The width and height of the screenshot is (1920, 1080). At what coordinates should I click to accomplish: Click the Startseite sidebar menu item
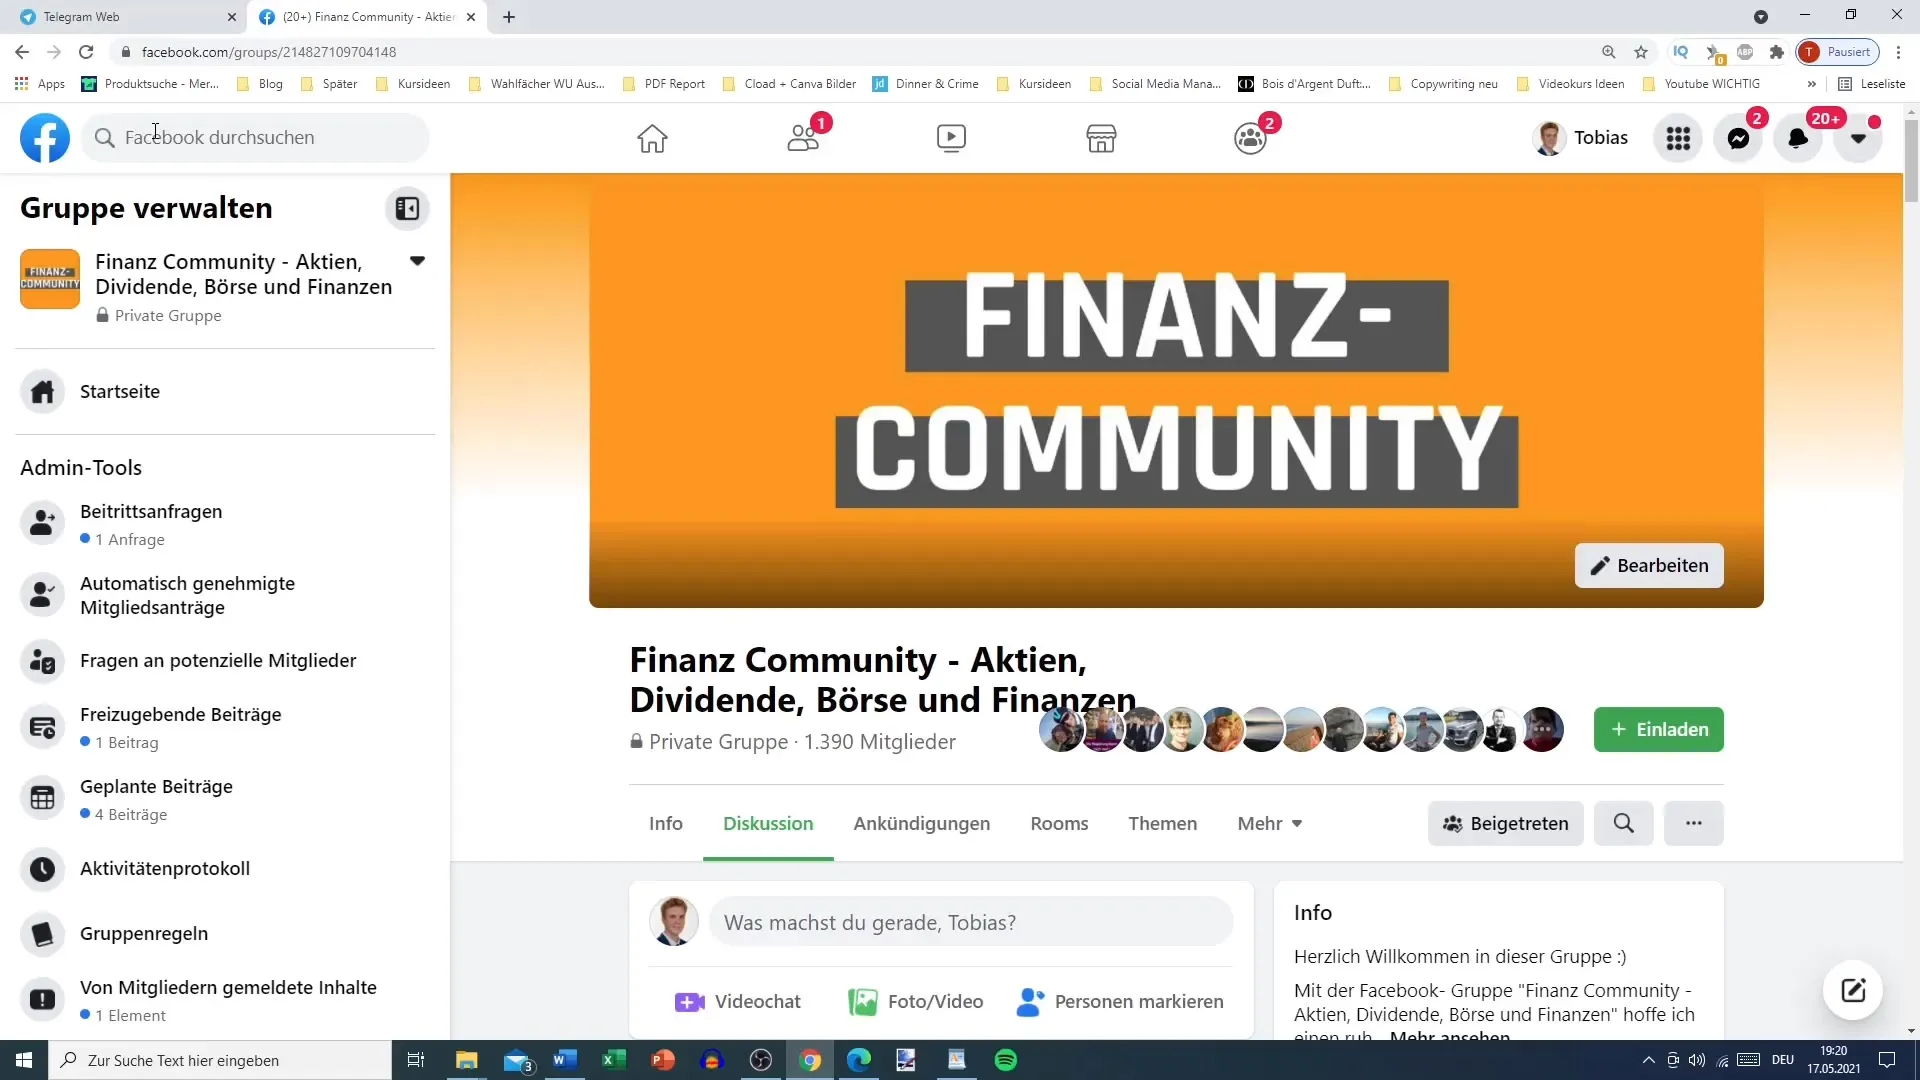click(x=119, y=392)
